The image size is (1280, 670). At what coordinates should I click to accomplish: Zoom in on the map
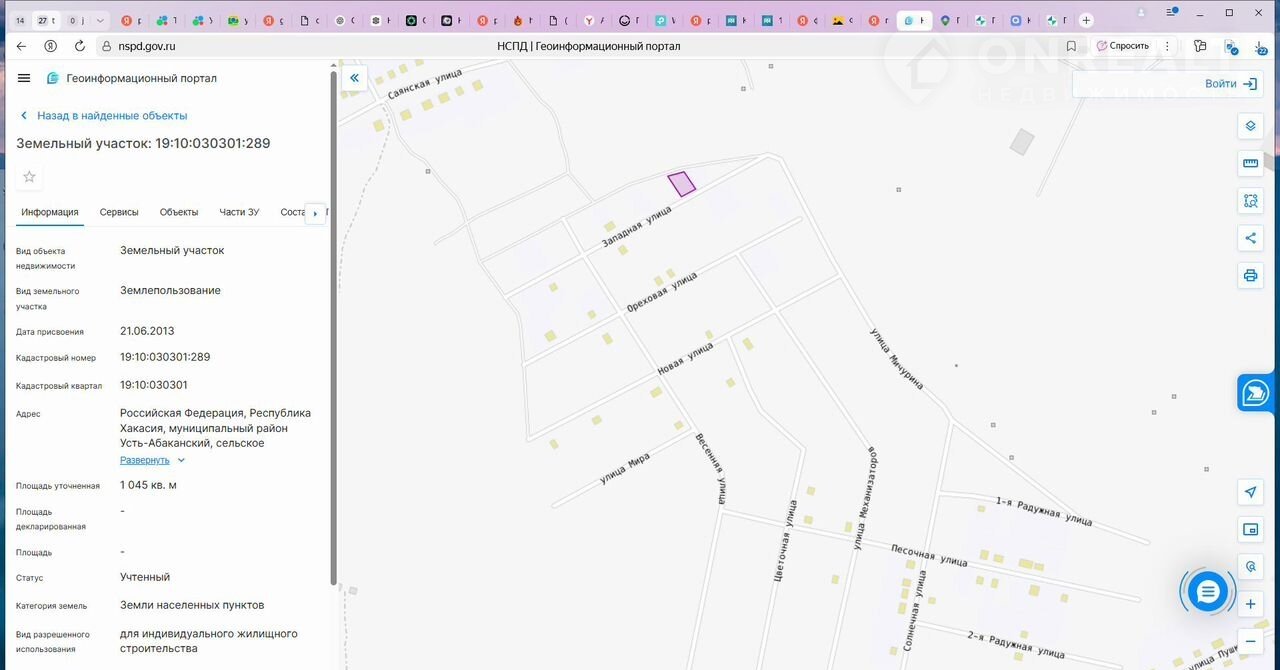1250,604
